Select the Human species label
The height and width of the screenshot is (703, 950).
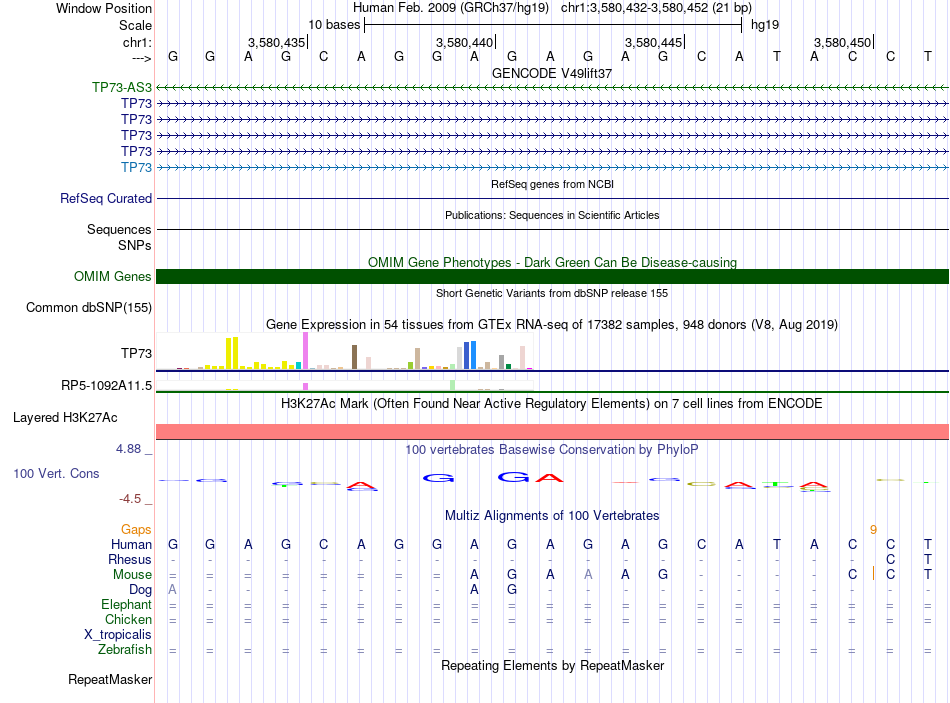point(131,545)
